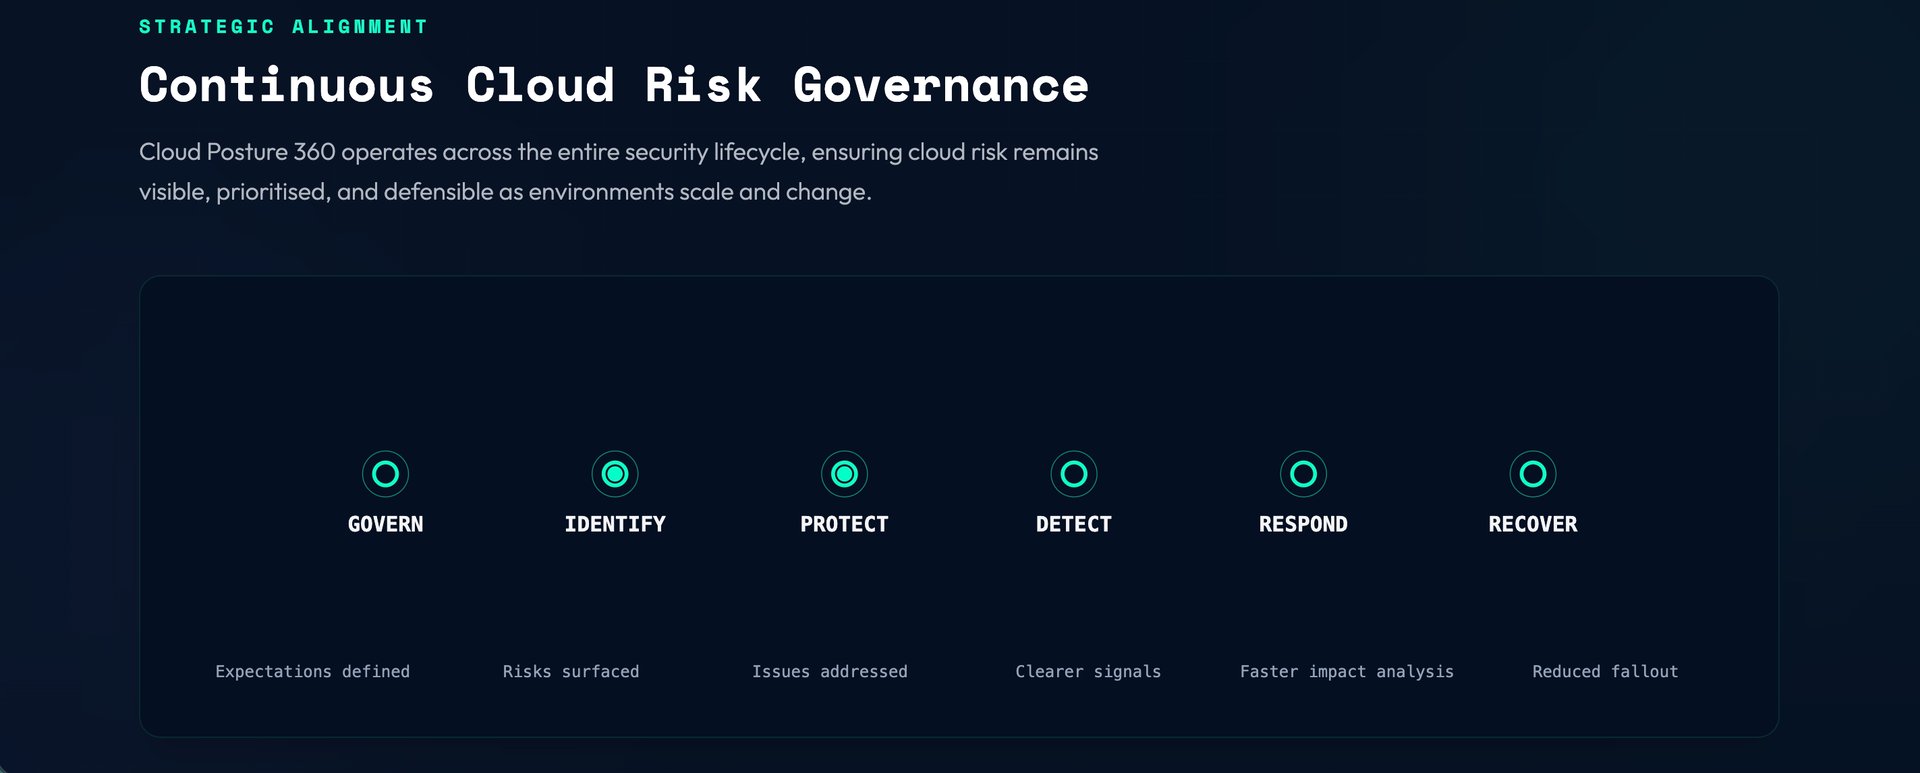Viewport: 1920px width, 773px height.
Task: Select the RESPOND stage label
Action: point(1303,524)
